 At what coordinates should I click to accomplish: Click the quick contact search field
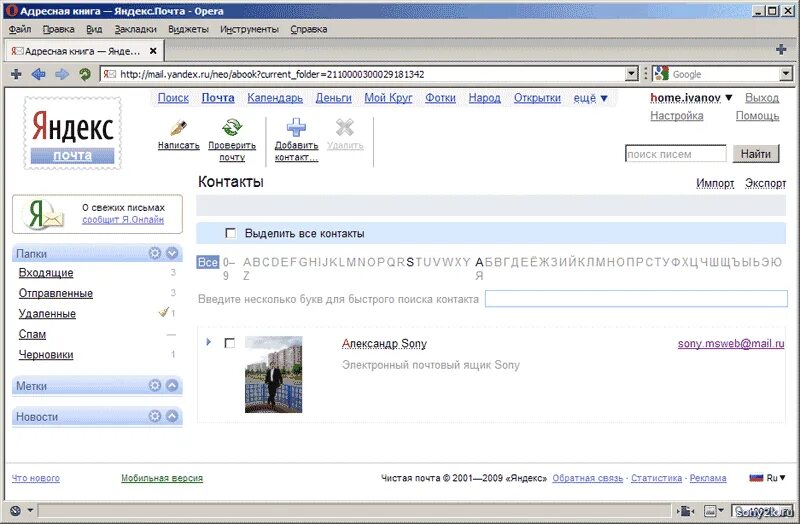coord(636,298)
